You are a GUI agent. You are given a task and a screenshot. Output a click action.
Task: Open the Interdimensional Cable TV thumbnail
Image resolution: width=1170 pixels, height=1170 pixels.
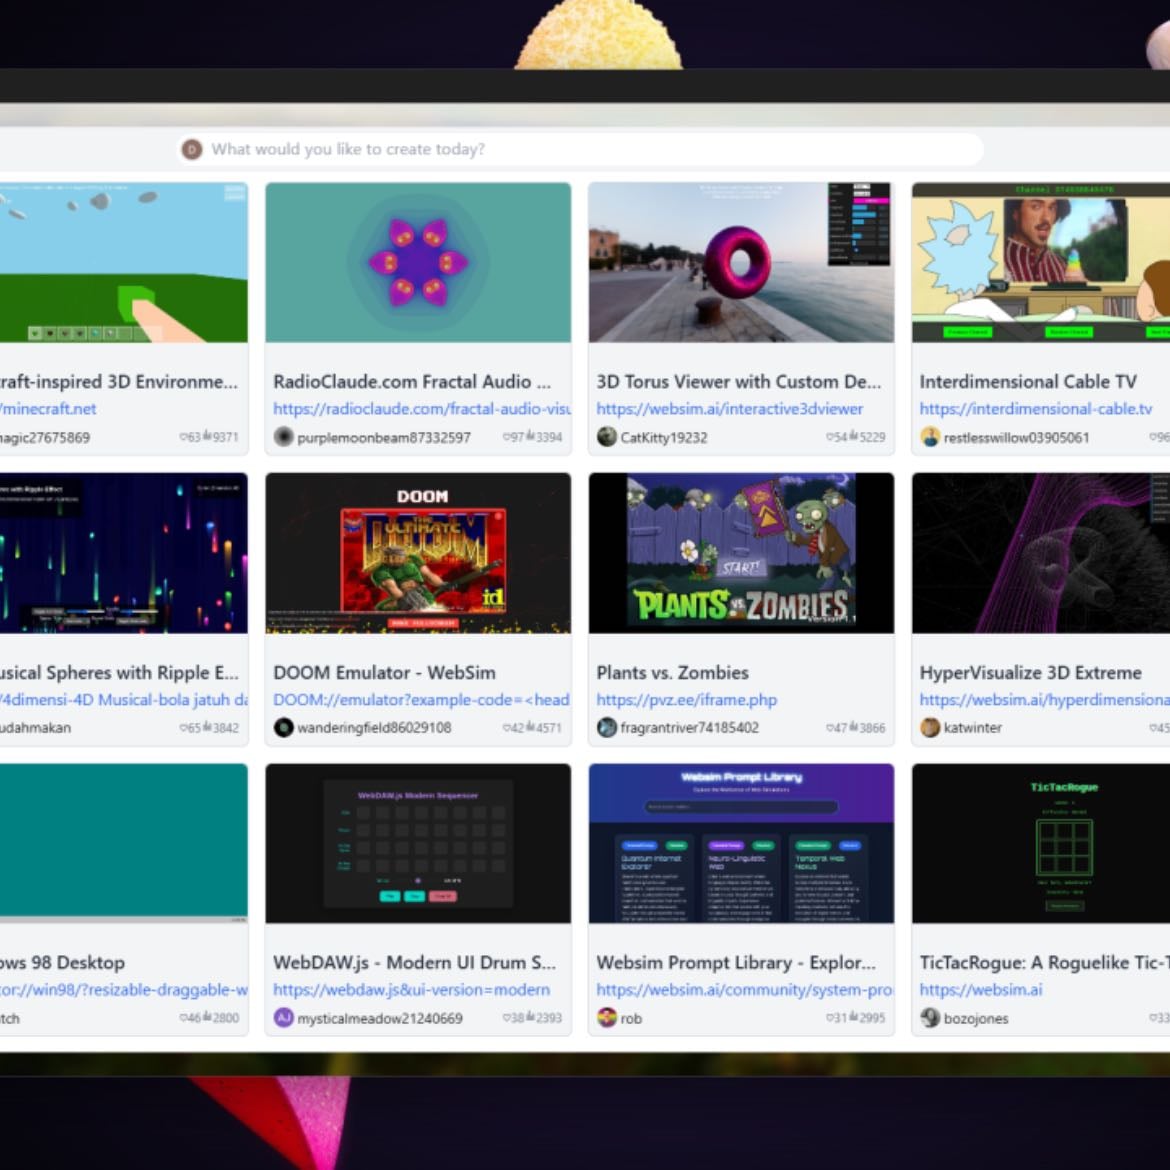(1041, 263)
